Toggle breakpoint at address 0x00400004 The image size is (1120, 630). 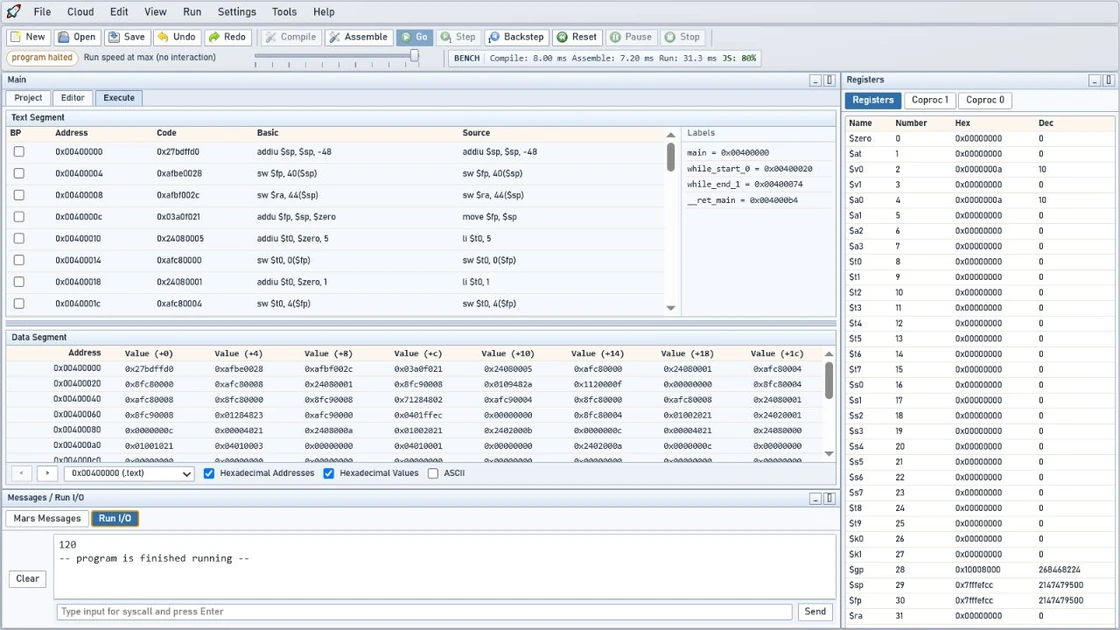click(19, 174)
